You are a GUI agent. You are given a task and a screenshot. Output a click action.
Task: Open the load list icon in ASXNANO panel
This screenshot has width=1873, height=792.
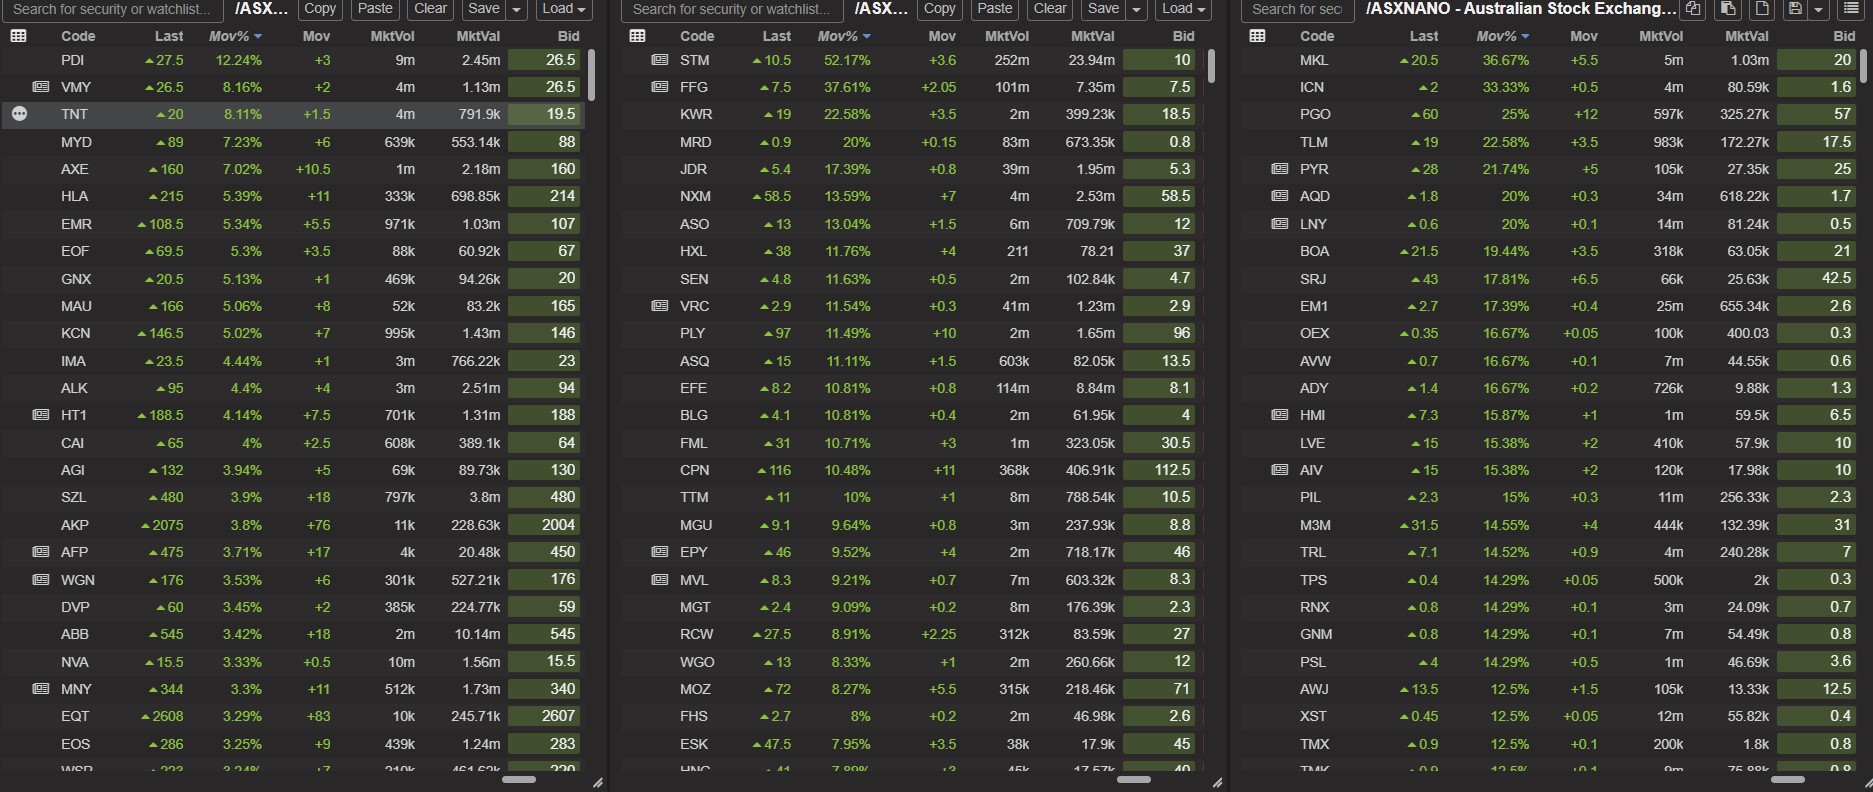click(x=1851, y=9)
